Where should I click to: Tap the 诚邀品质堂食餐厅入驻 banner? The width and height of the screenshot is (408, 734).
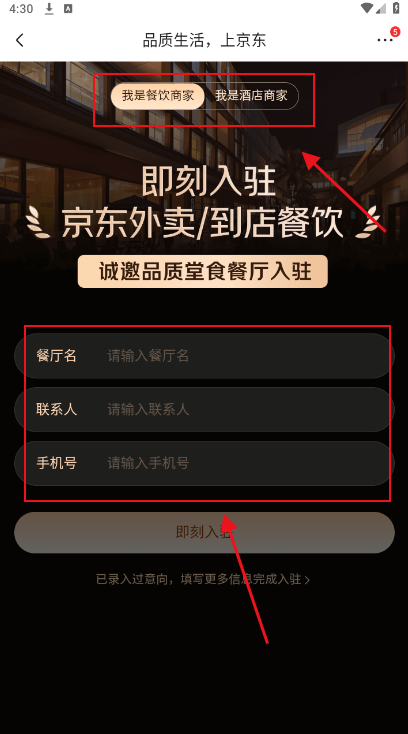[203, 272]
